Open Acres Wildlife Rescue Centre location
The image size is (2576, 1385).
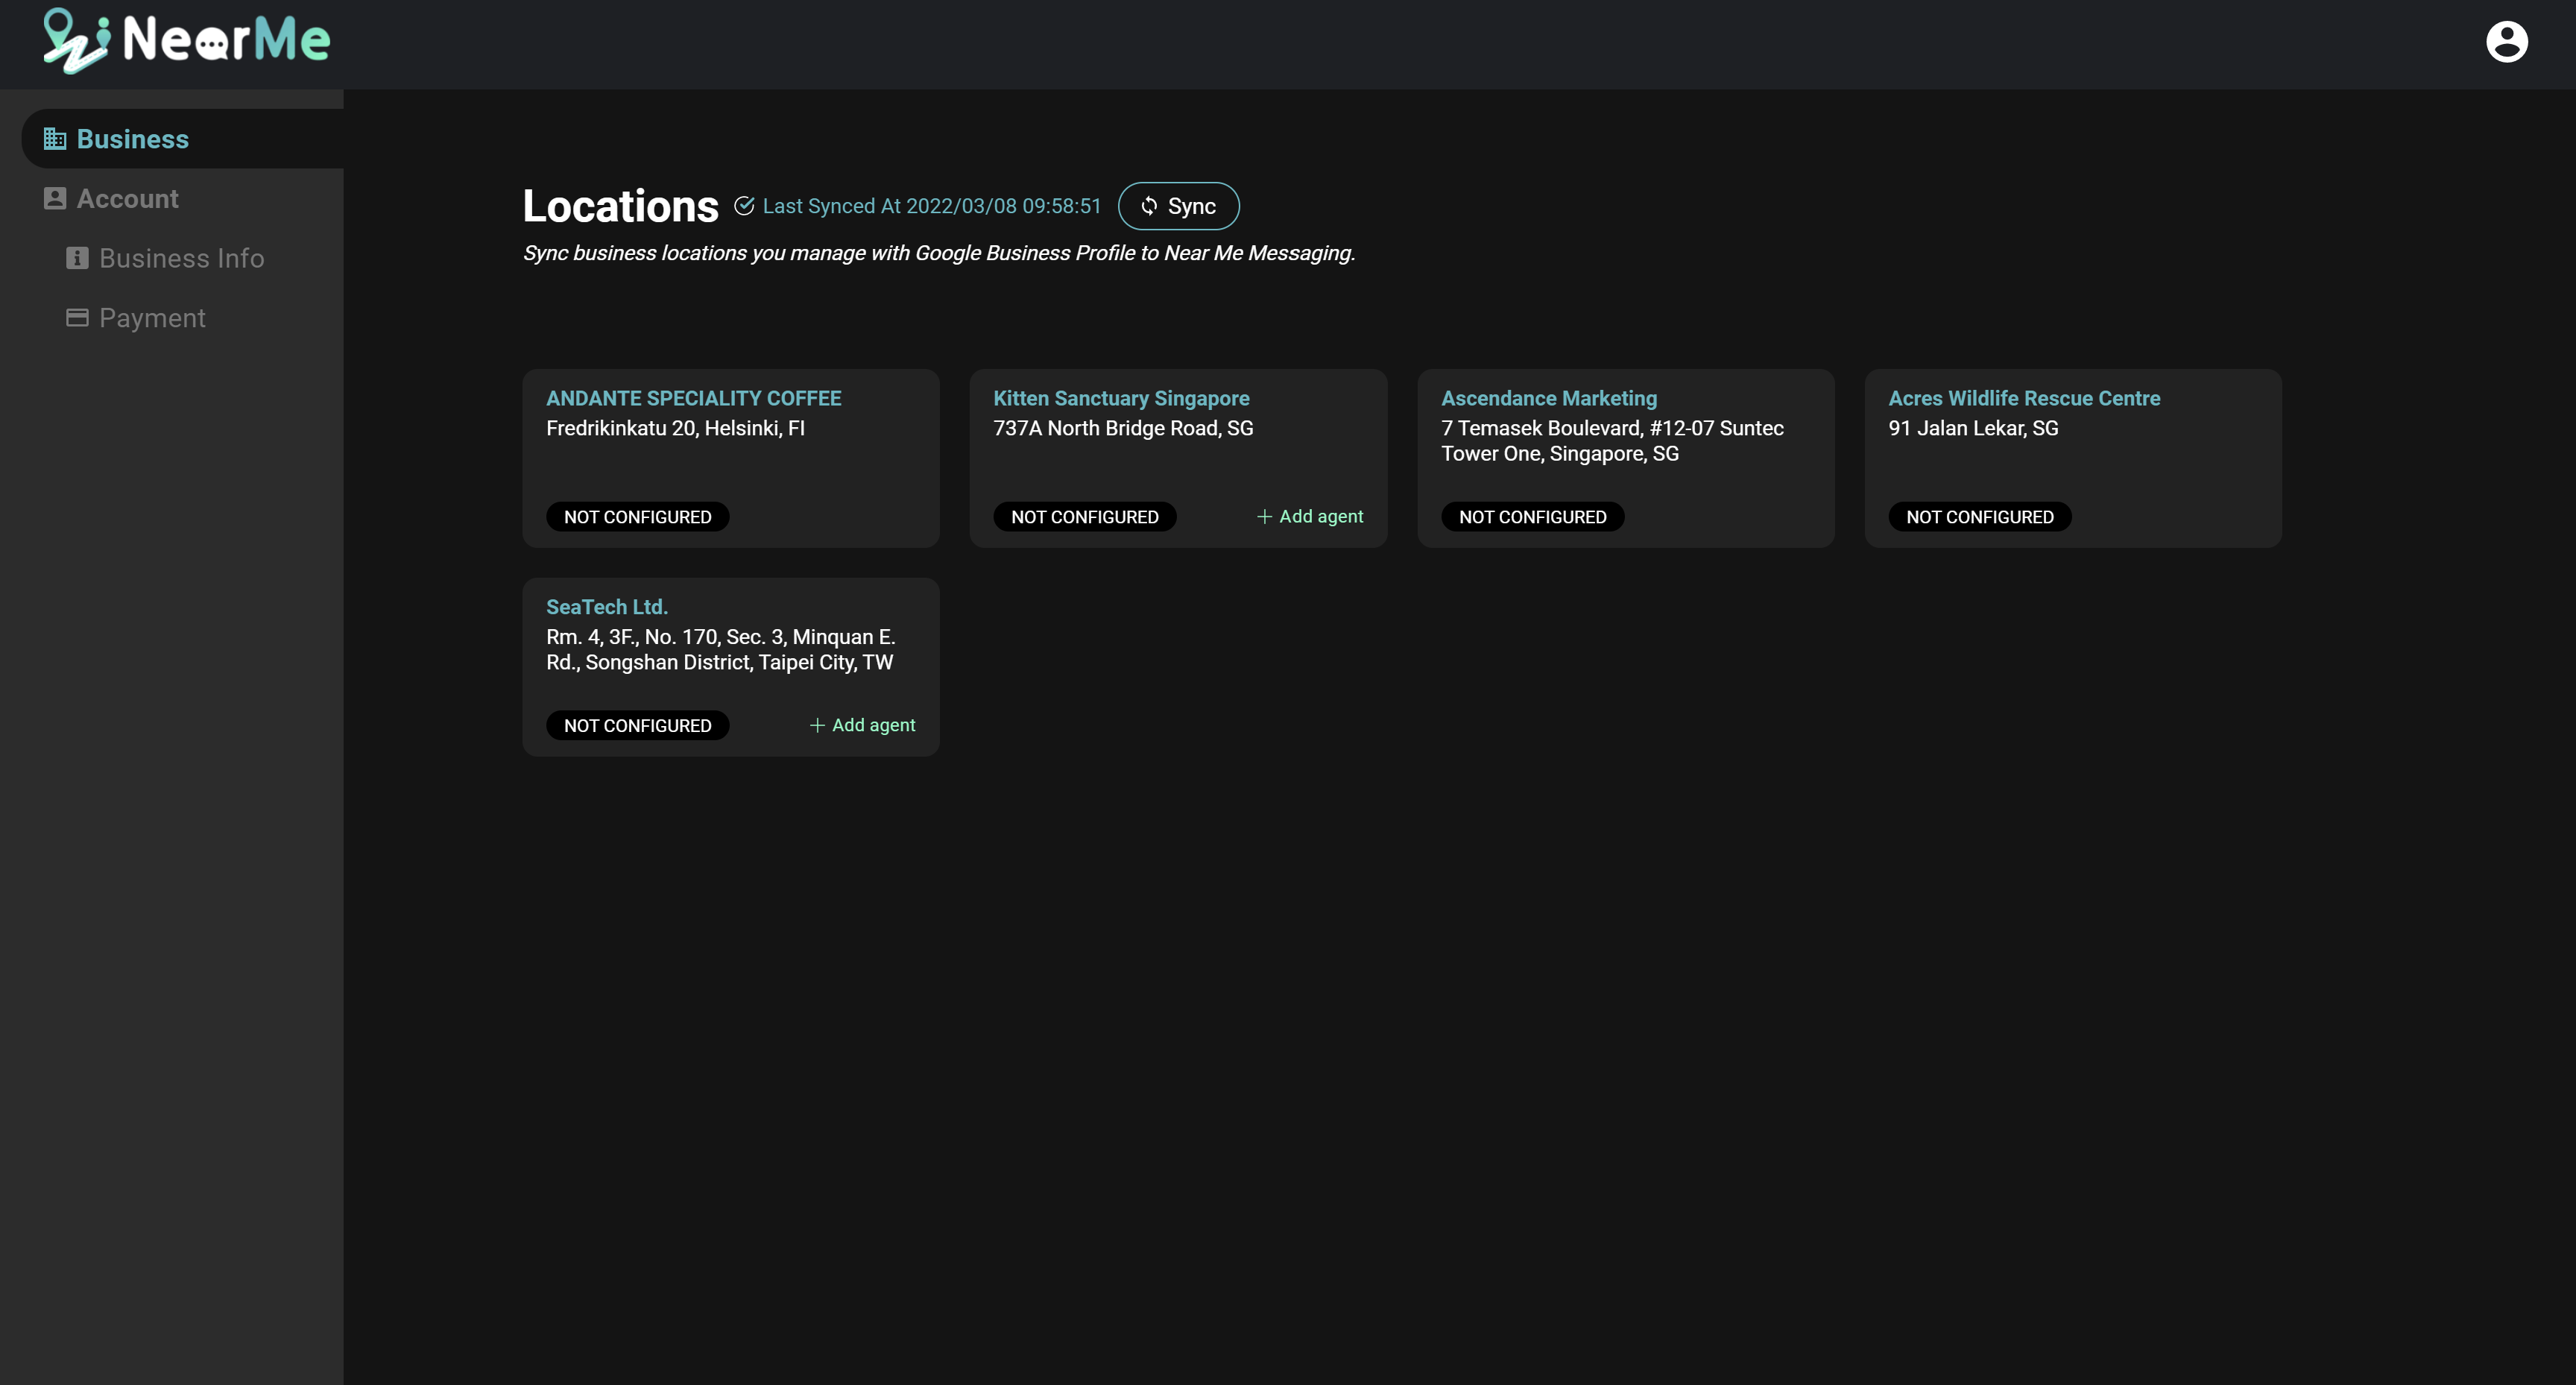2024,398
